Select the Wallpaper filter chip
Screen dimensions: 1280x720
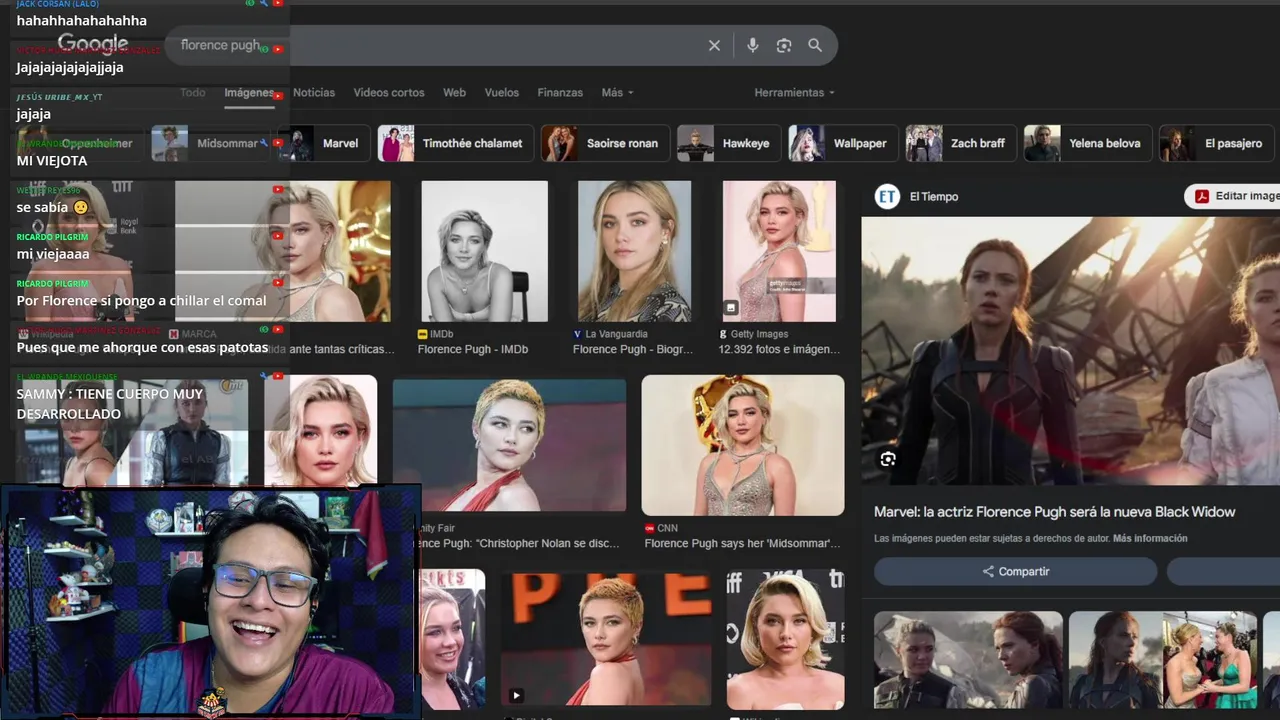843,143
